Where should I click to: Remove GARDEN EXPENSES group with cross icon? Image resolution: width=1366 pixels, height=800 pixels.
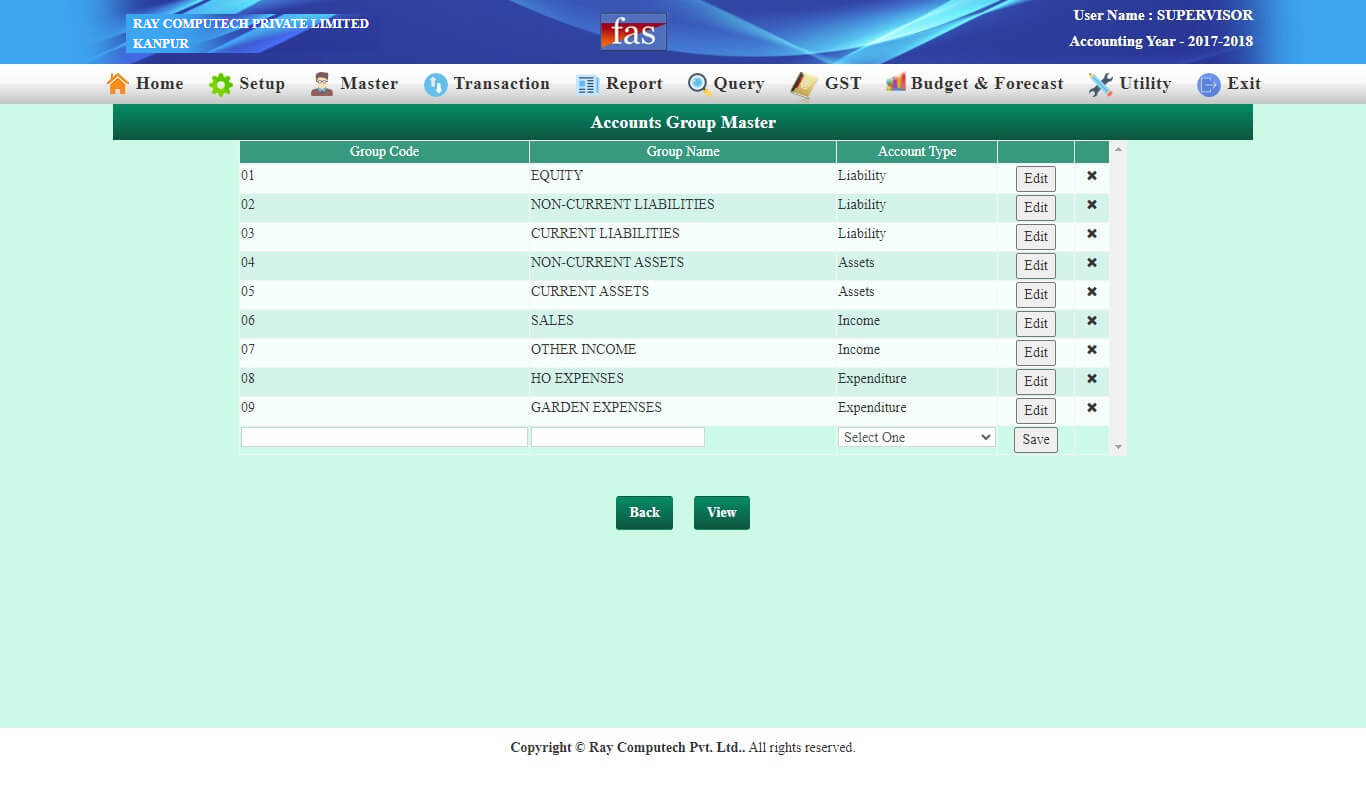coord(1092,408)
